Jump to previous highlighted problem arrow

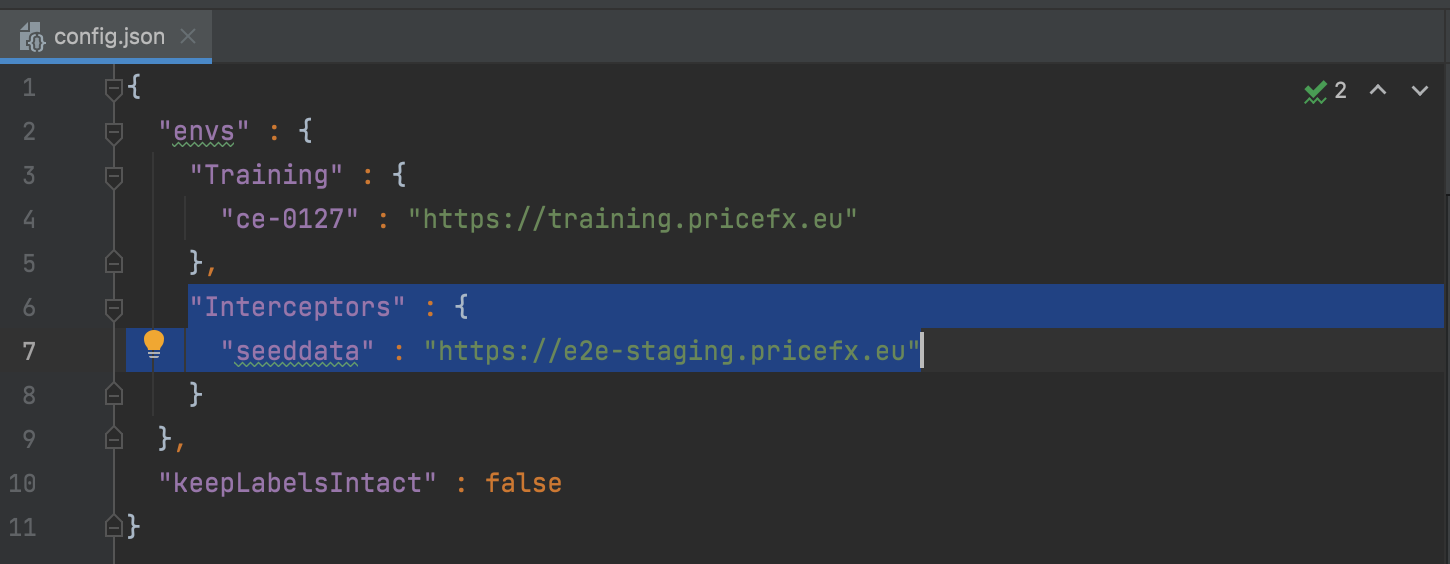tap(1378, 91)
